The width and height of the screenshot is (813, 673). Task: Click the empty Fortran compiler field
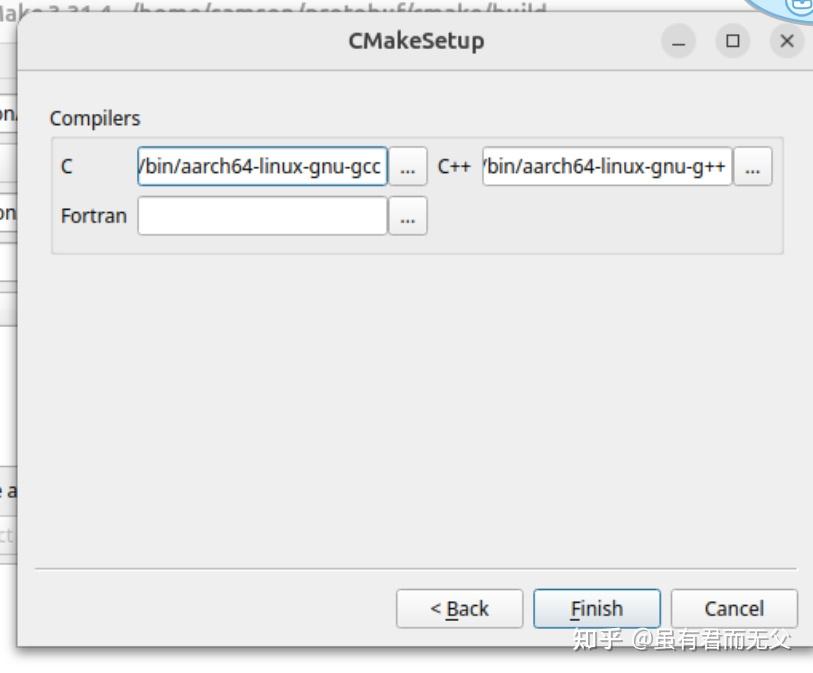[260, 215]
